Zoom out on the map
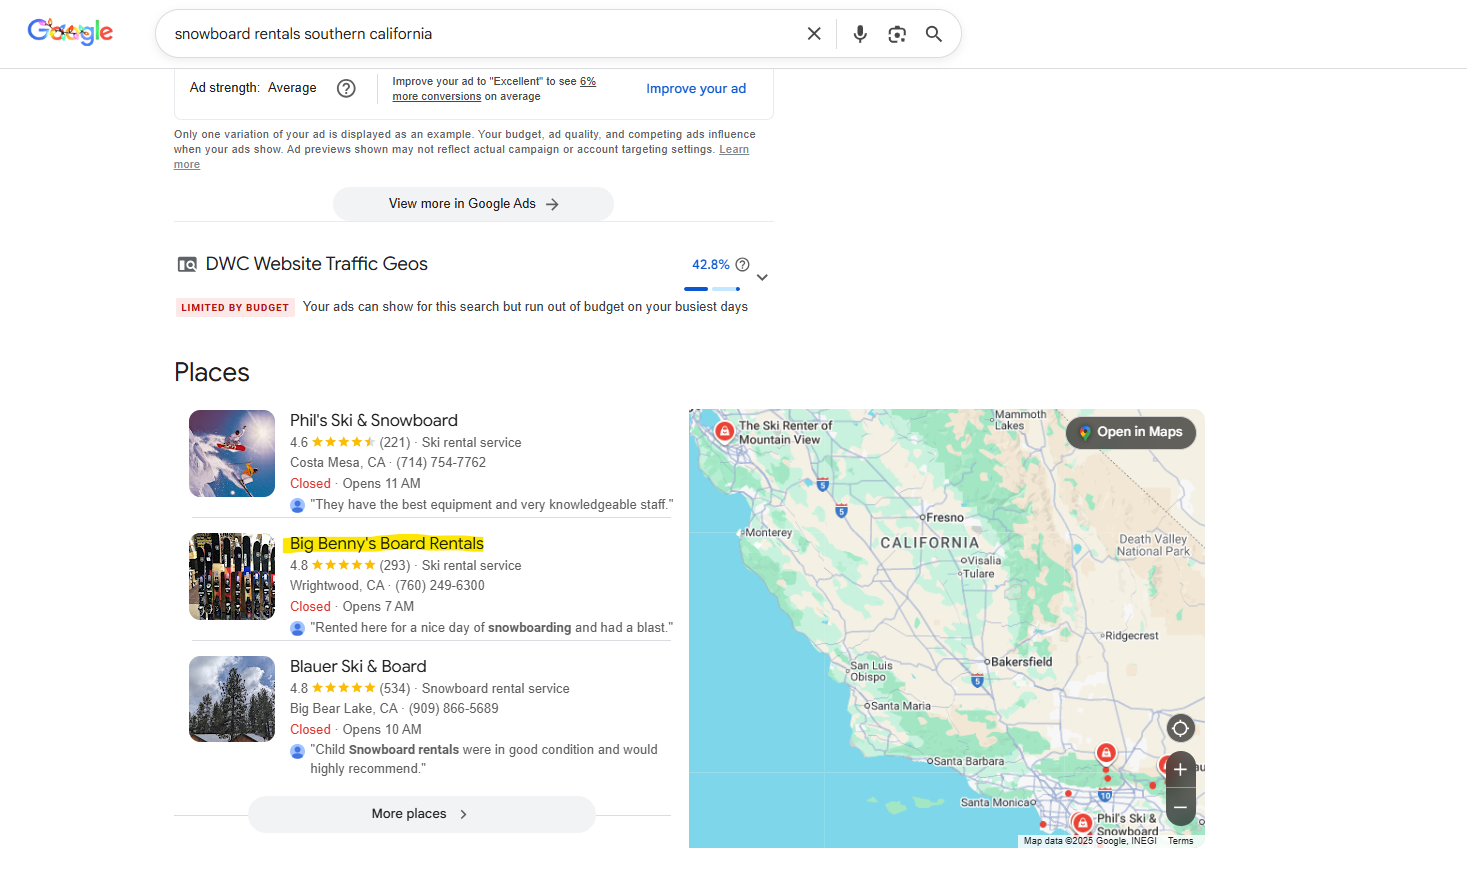The height and width of the screenshot is (871, 1467). coord(1180,806)
